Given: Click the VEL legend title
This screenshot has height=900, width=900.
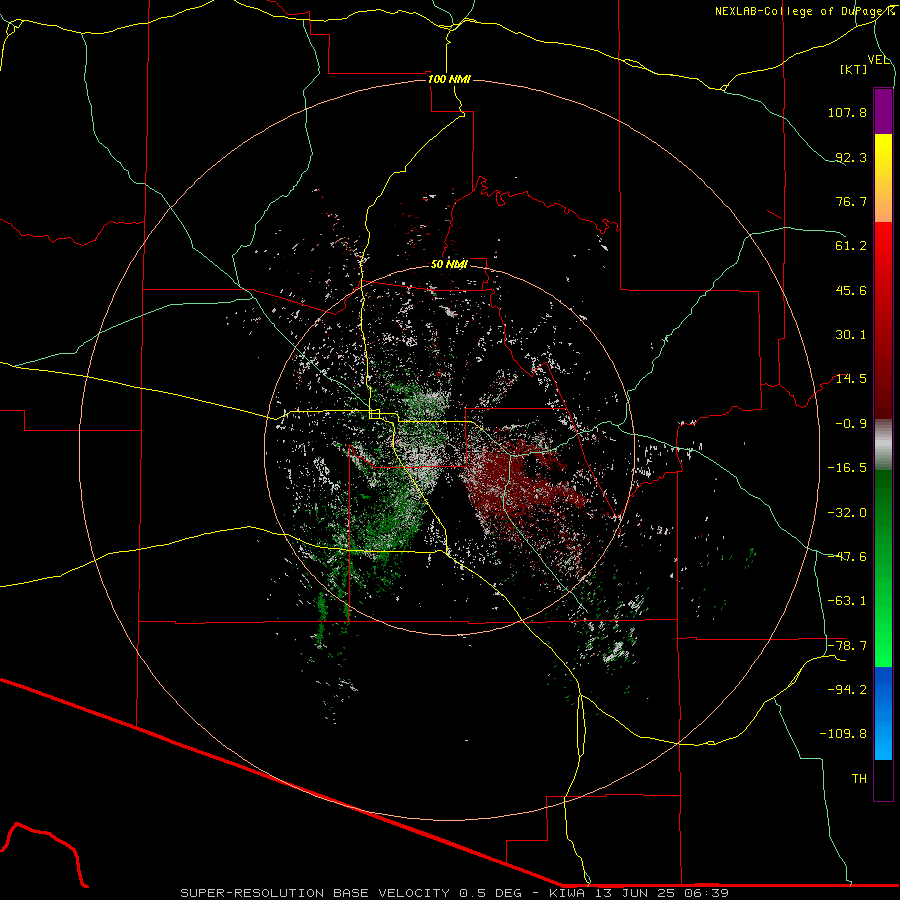Looking at the screenshot, I should point(878,60).
